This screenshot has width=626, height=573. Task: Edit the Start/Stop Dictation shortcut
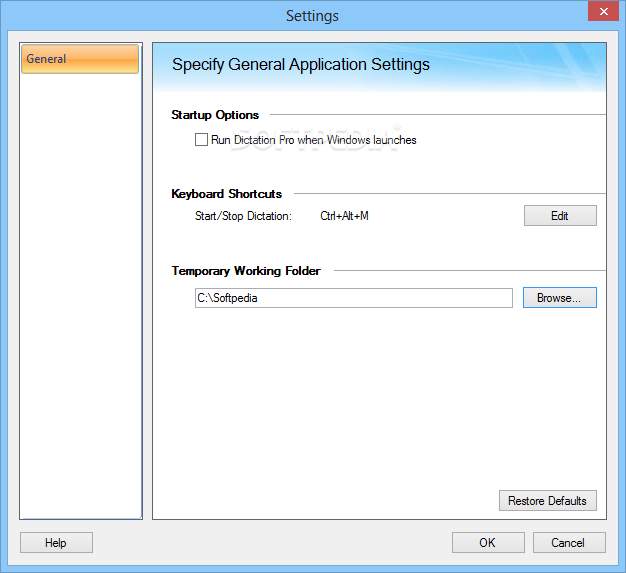[560, 216]
